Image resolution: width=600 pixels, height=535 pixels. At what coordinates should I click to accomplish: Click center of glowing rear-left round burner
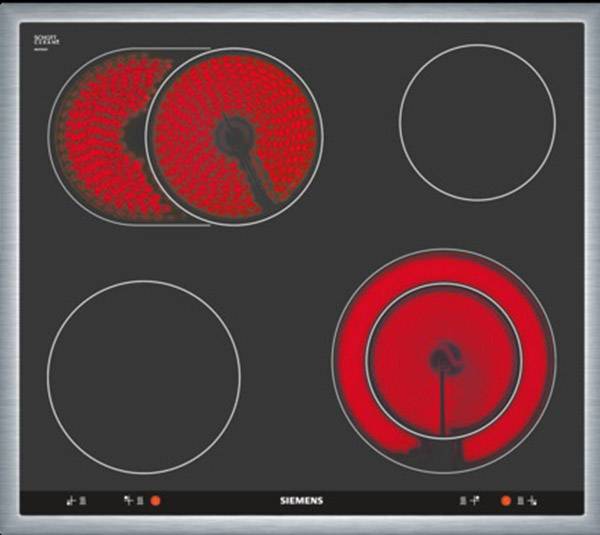pos(234,135)
